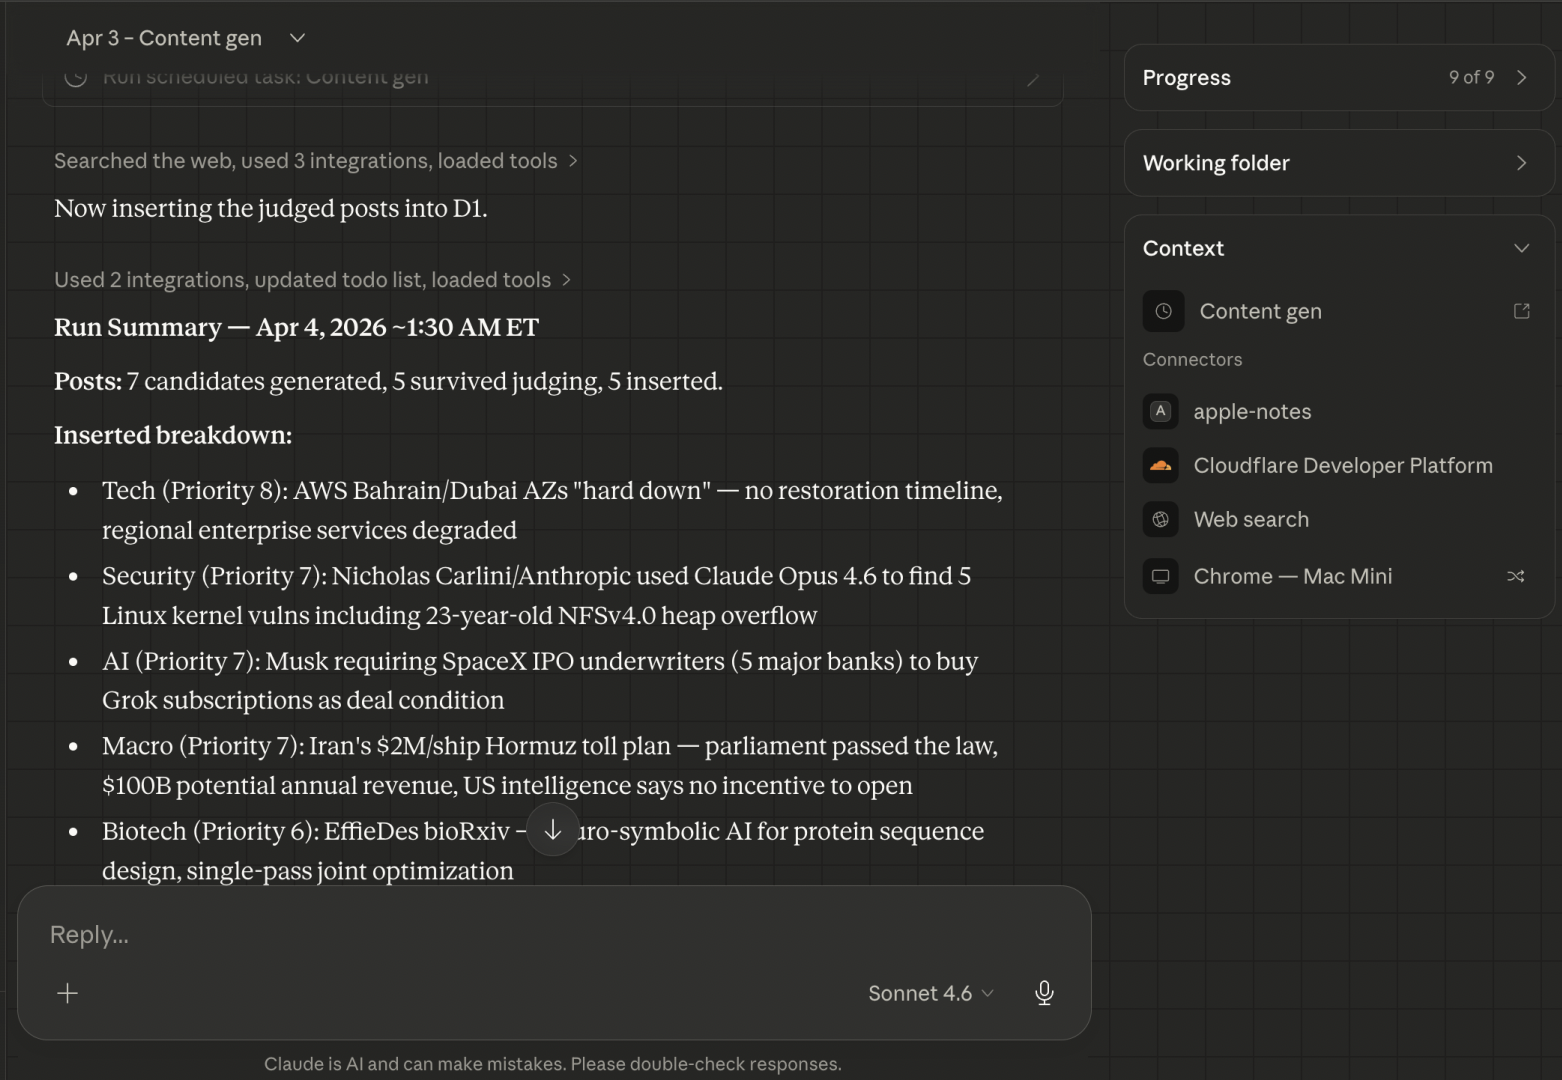Collapse the Context panel chevron
Image resolution: width=1562 pixels, height=1080 pixels.
(1521, 248)
